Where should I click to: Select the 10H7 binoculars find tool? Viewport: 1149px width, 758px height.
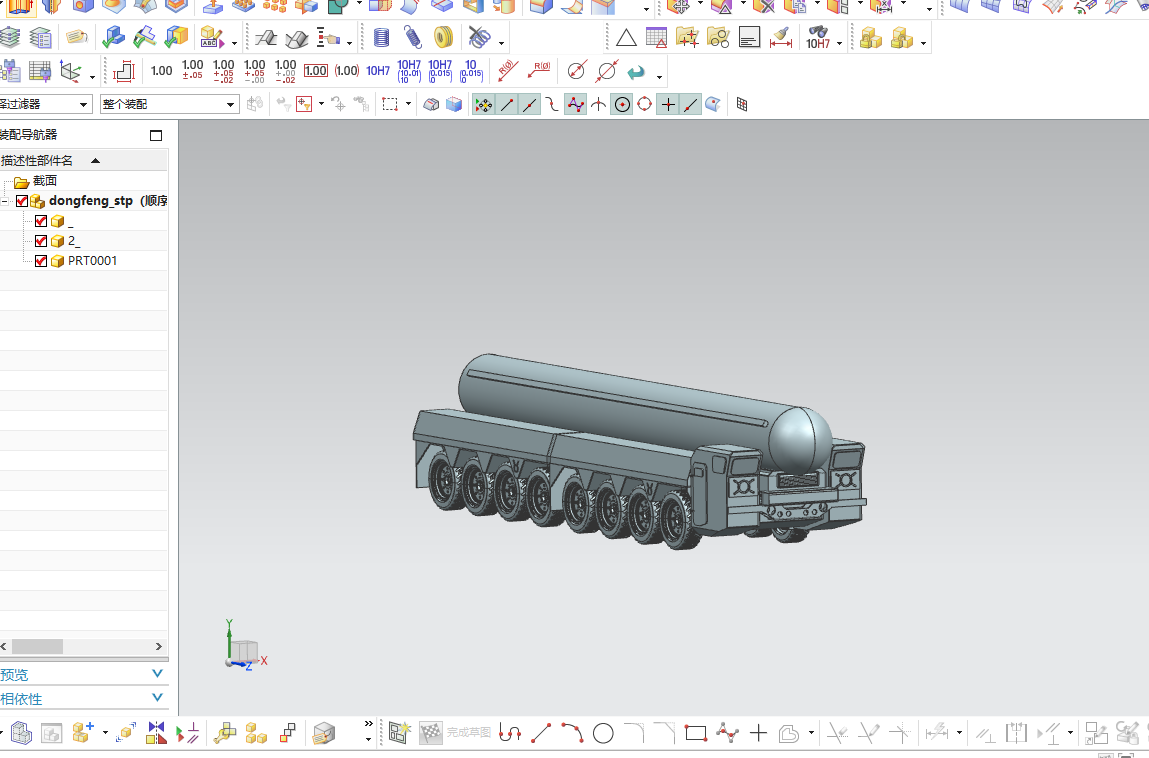pyautogui.click(x=818, y=39)
